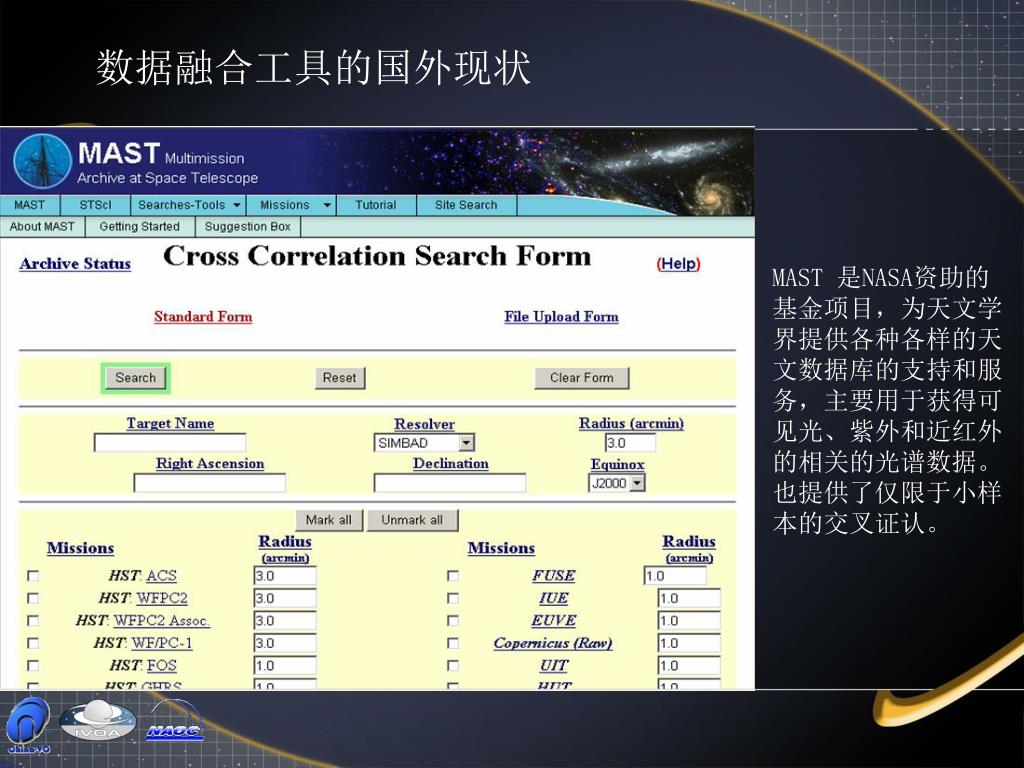
Task: Open the EUVE mission link
Action: click(x=554, y=620)
